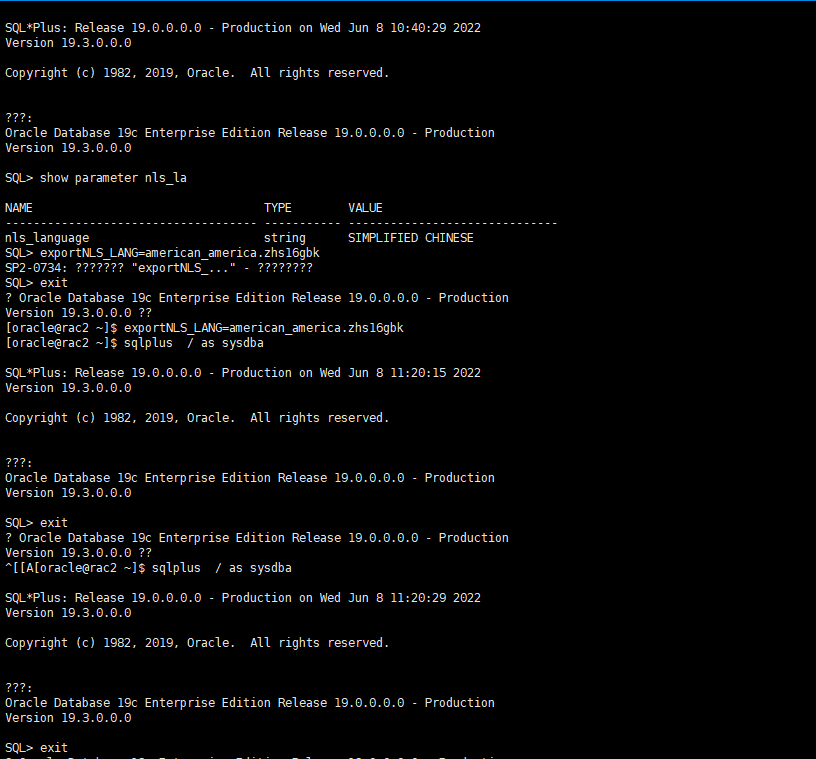Click the topmost 'SQL*Plus: Release' banner line

click(243, 28)
